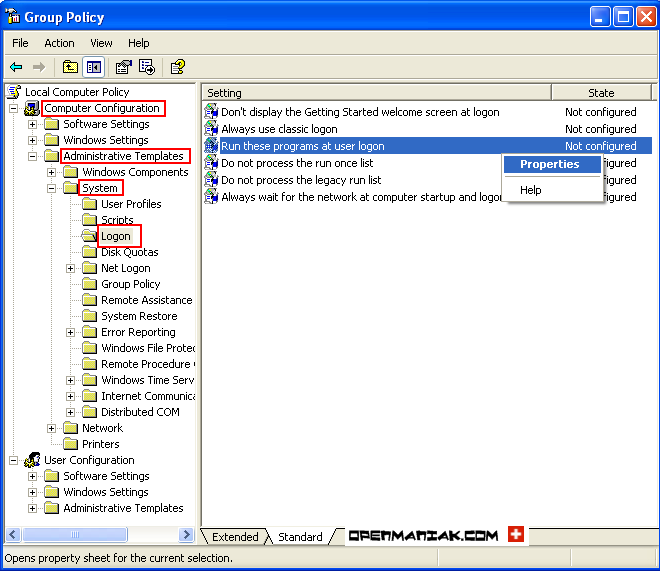The image size is (660, 571).
Task: Click the icon for Do not process the legacy run list
Action: [x=211, y=180]
